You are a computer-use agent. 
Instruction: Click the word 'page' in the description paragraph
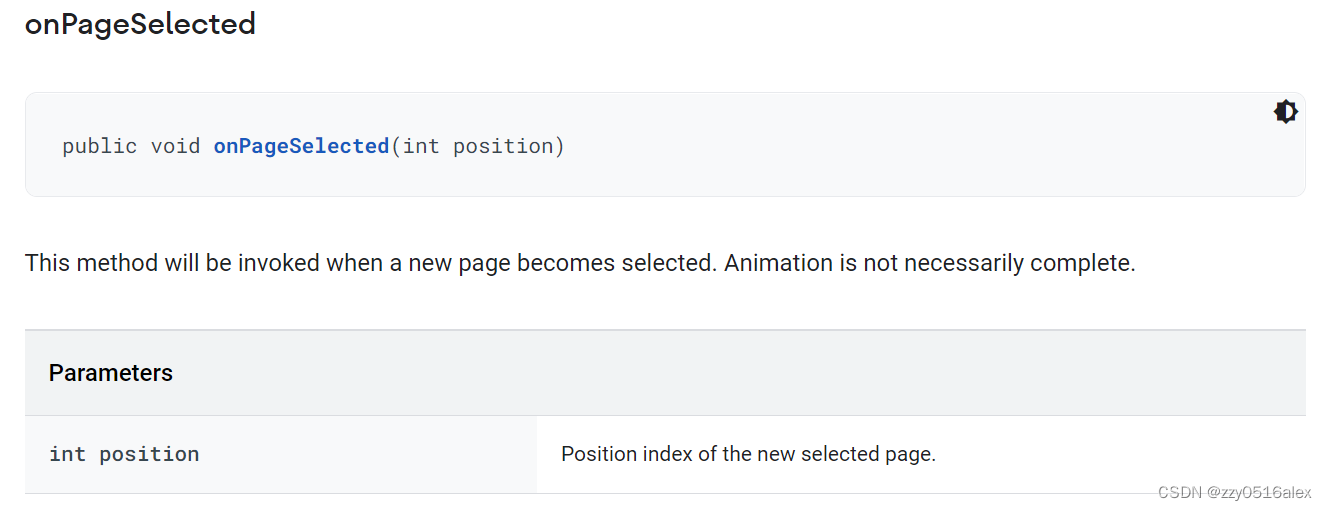point(484,264)
